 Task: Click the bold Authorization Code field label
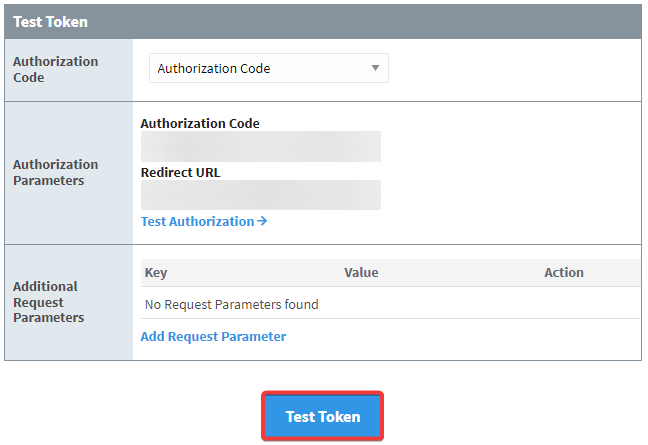(x=200, y=124)
